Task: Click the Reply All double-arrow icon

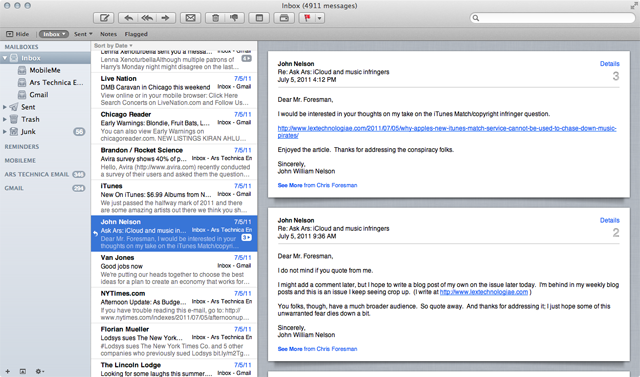Action: coord(147,18)
